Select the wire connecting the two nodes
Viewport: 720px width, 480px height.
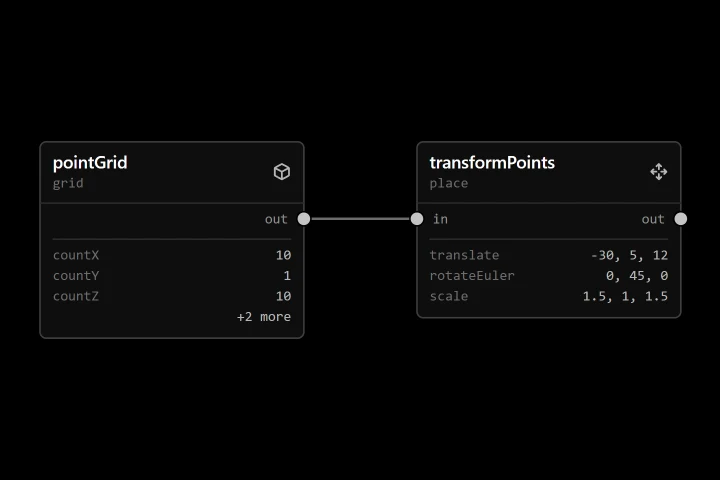360,219
